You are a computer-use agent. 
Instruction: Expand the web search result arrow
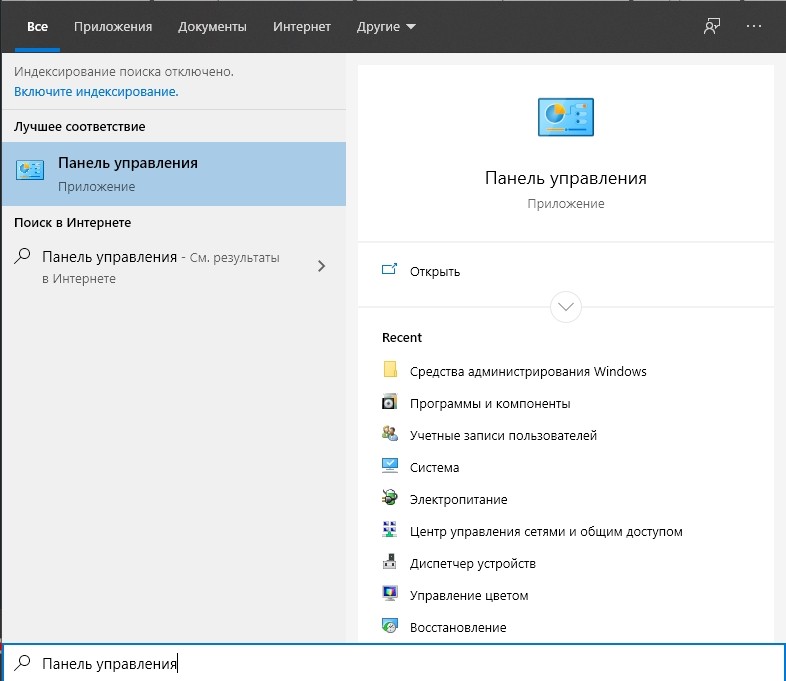tap(321, 266)
